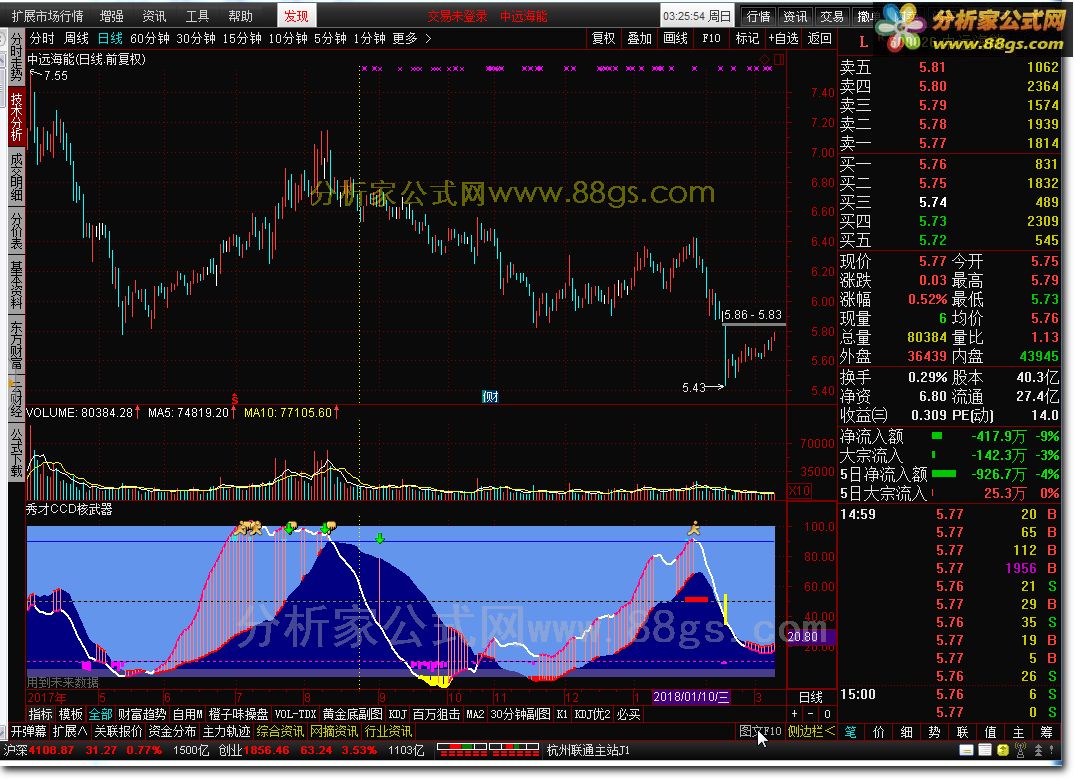This screenshot has width=1075, height=779.
Task: Open the 扩展市场行情 menu
Action: click(47, 16)
